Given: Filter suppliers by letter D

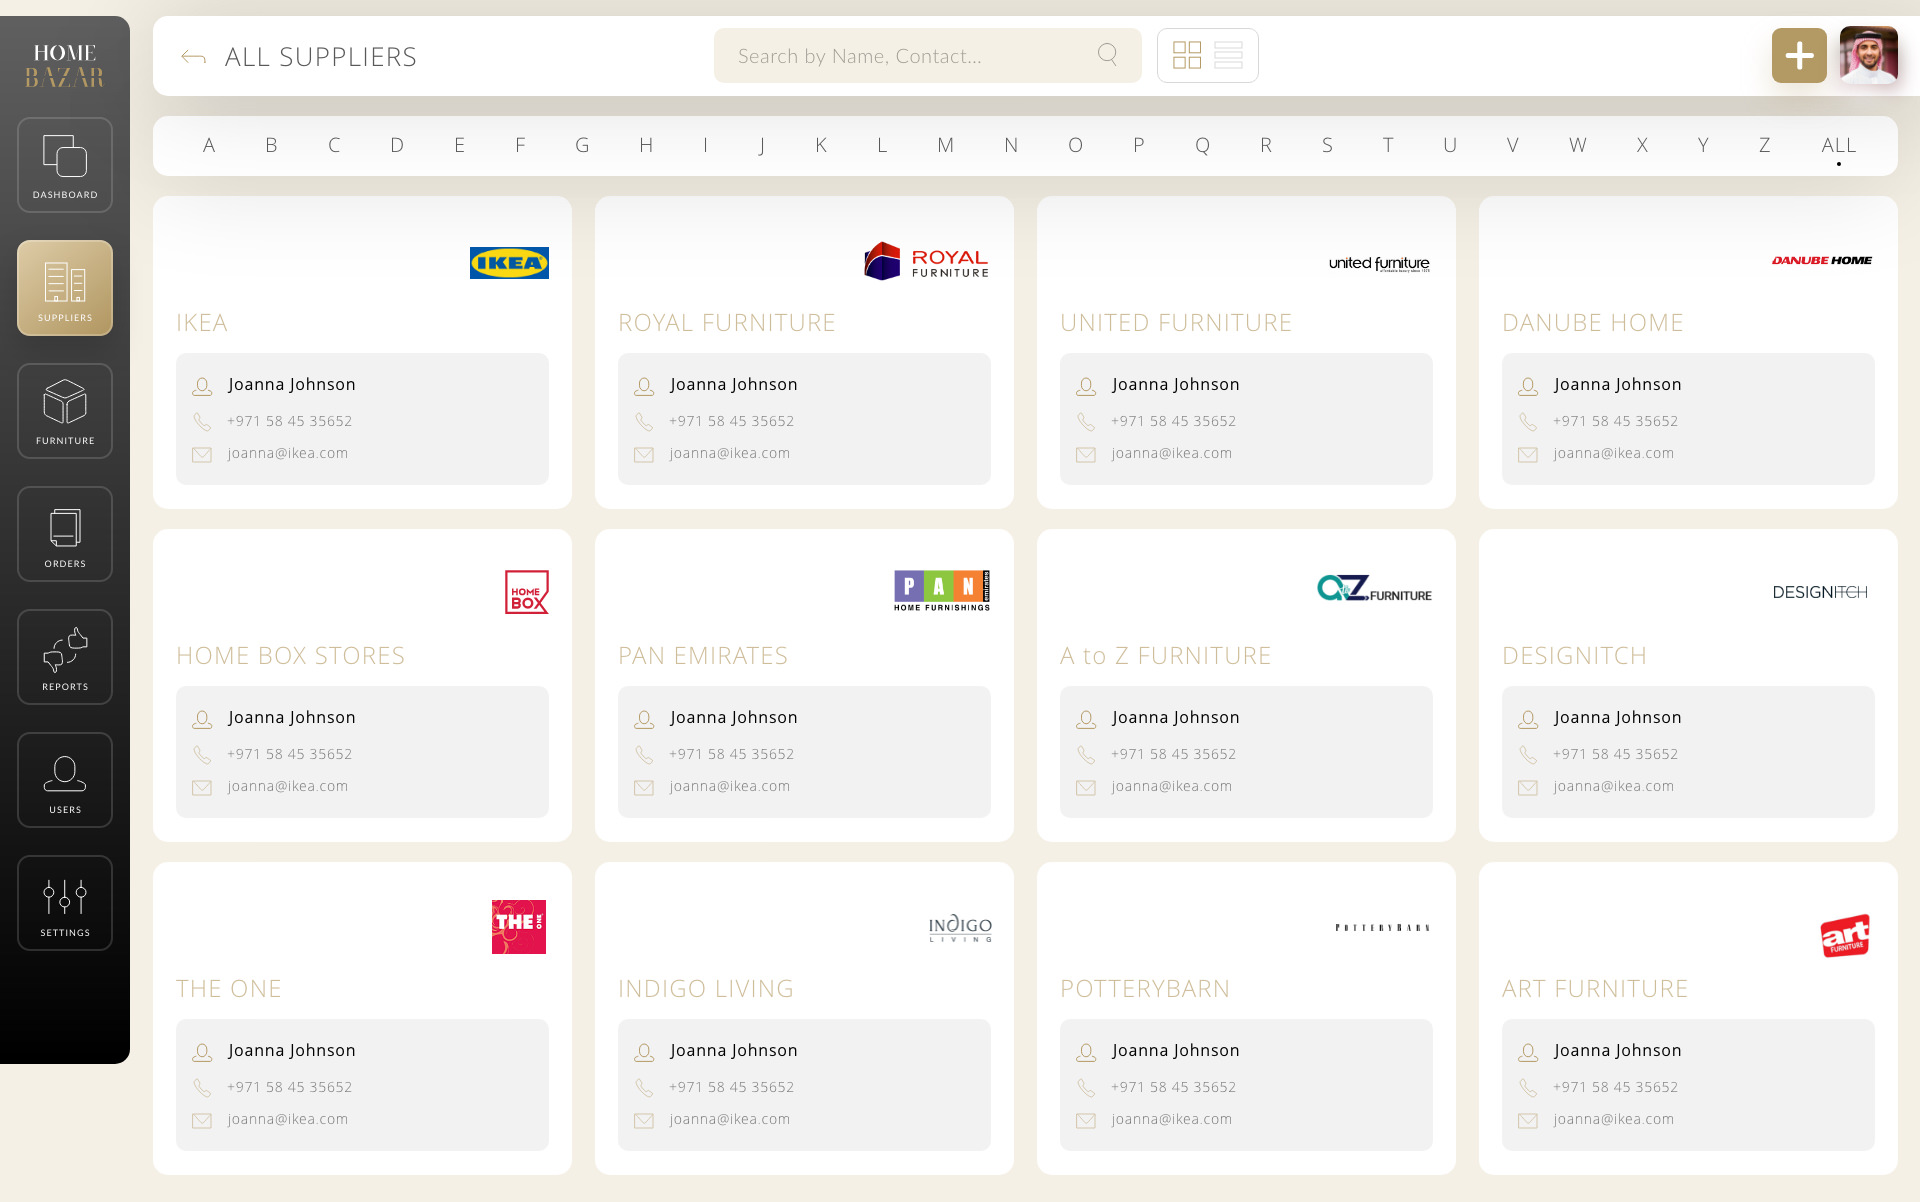Looking at the screenshot, I should [397, 145].
